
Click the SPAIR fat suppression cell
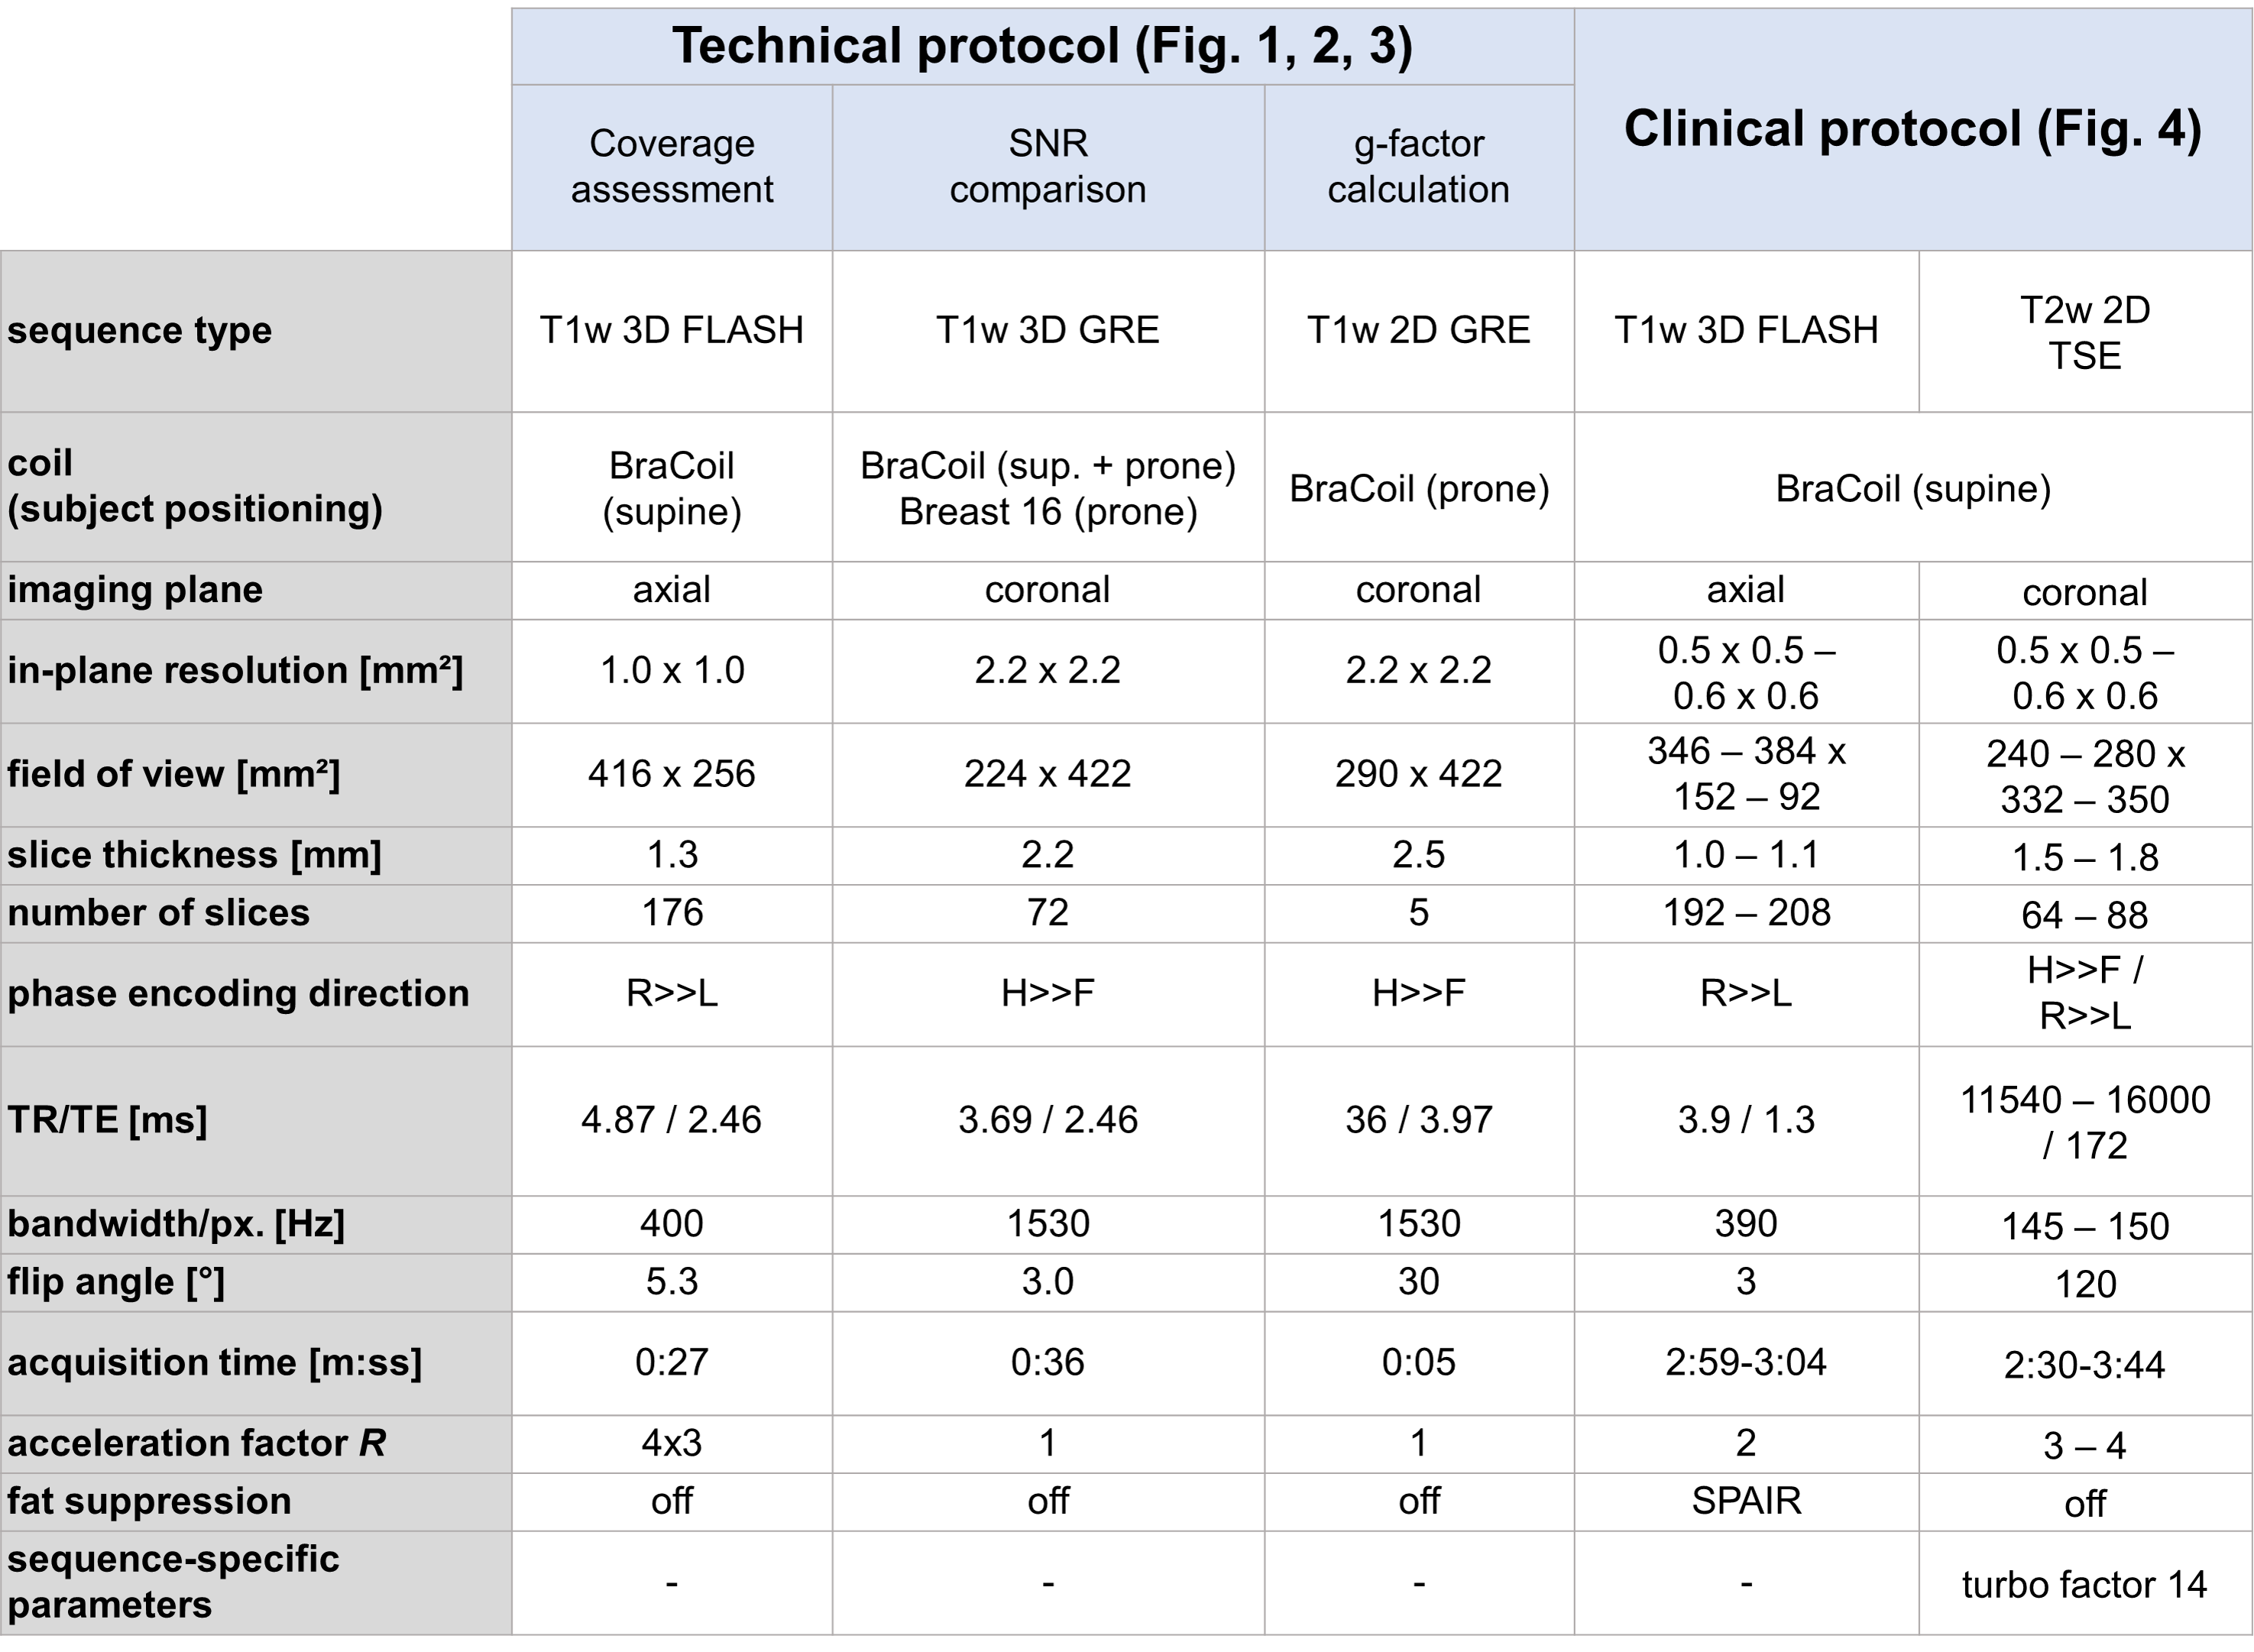click(1745, 1500)
